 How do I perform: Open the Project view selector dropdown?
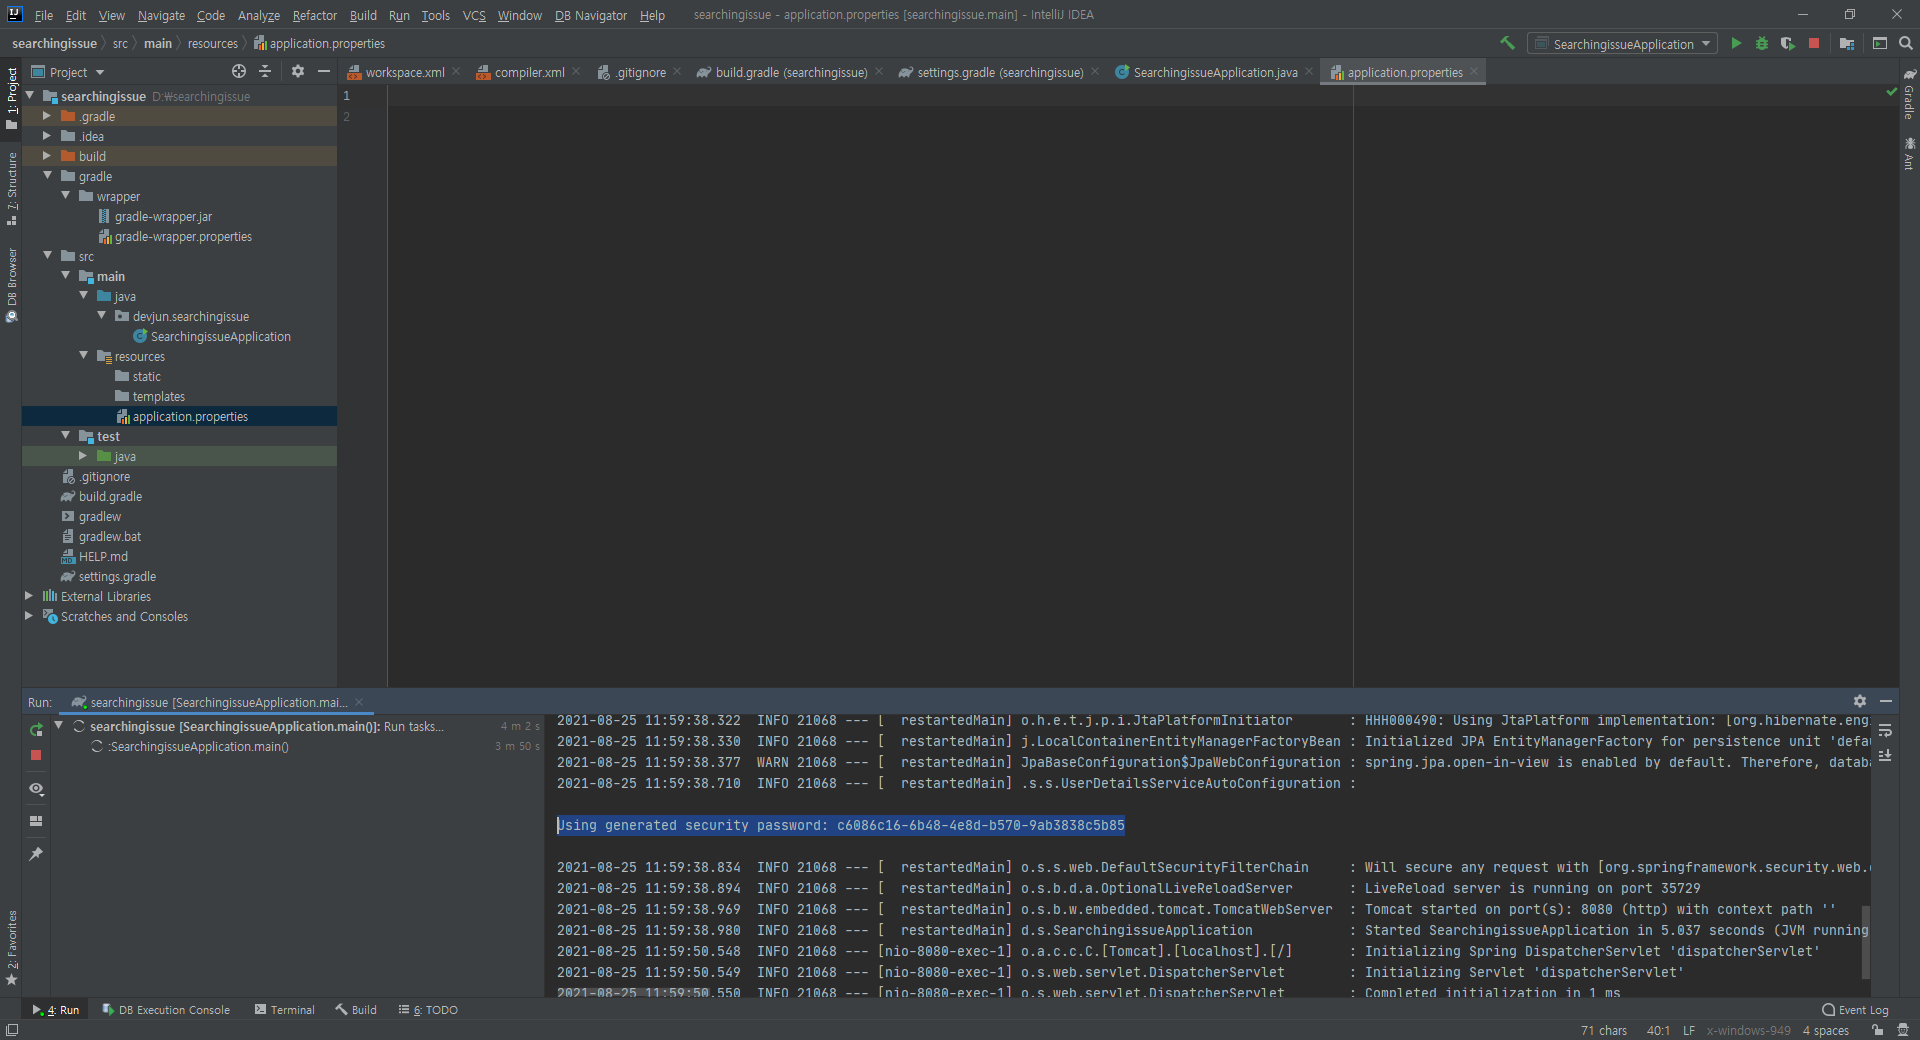[x=68, y=71]
